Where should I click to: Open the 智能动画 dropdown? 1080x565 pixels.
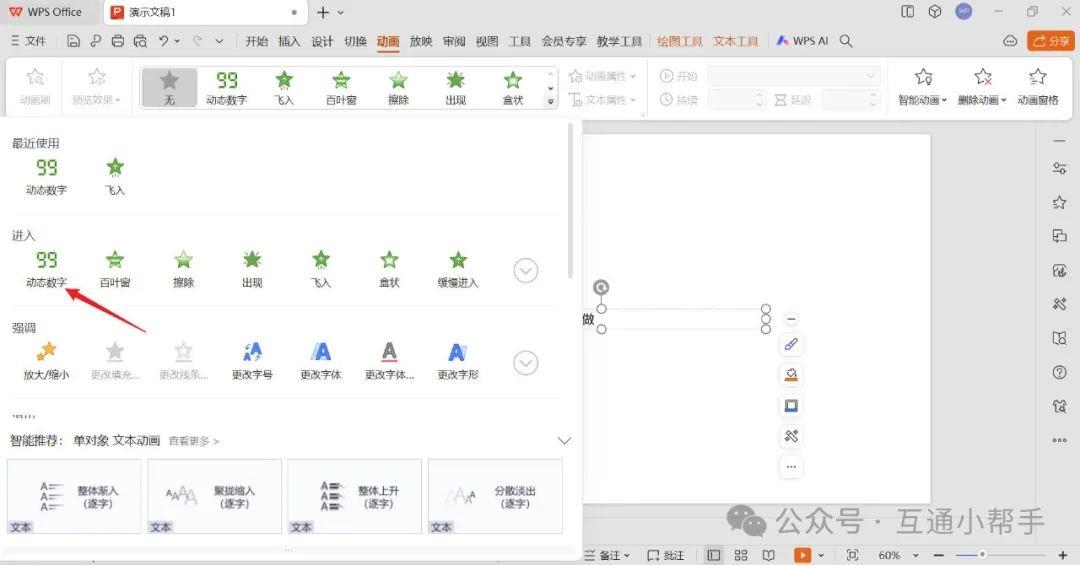coord(923,88)
